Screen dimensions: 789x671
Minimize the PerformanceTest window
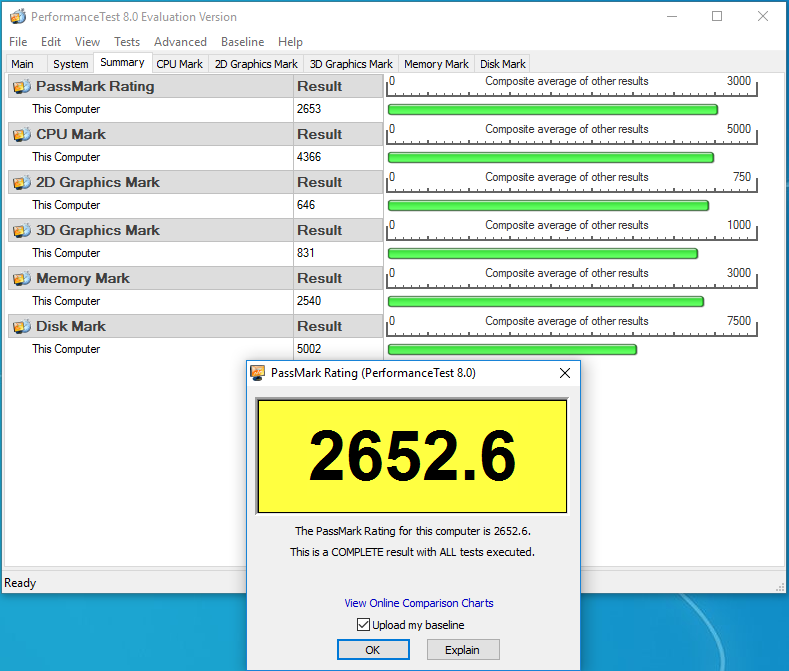click(672, 16)
